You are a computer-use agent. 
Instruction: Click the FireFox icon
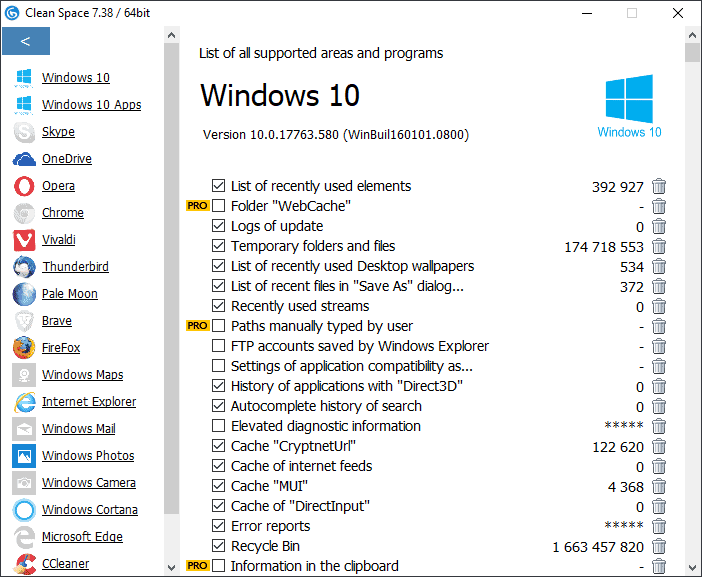(24, 348)
